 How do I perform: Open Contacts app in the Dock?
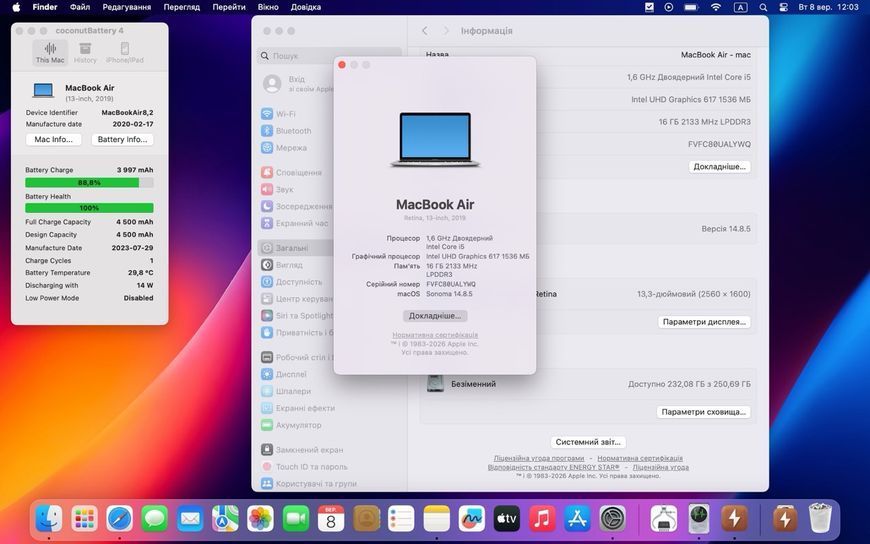coord(366,520)
